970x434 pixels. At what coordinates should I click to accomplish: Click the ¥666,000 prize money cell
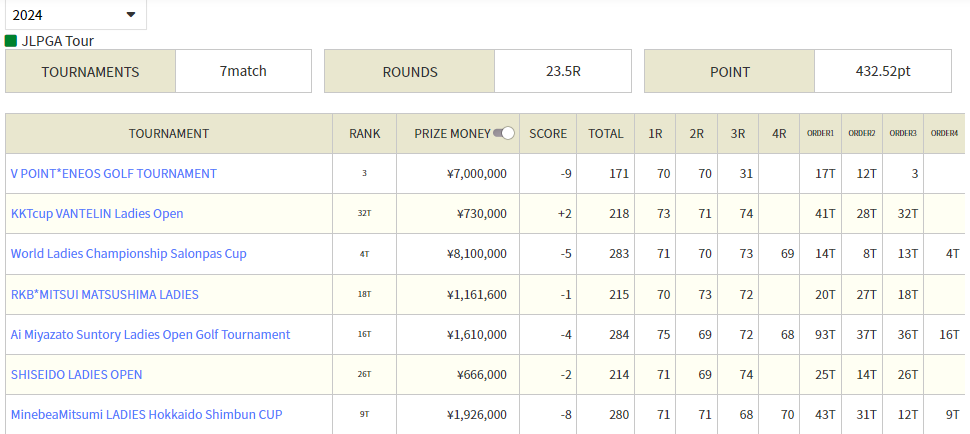(x=458, y=375)
